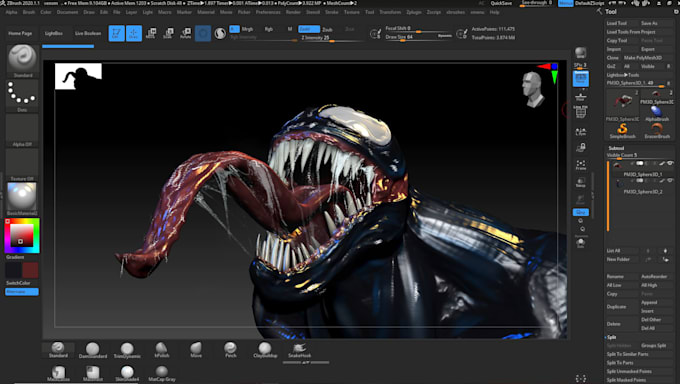Click the QuickSave button
Screen dimensions: 680x384
[x=500, y=3]
